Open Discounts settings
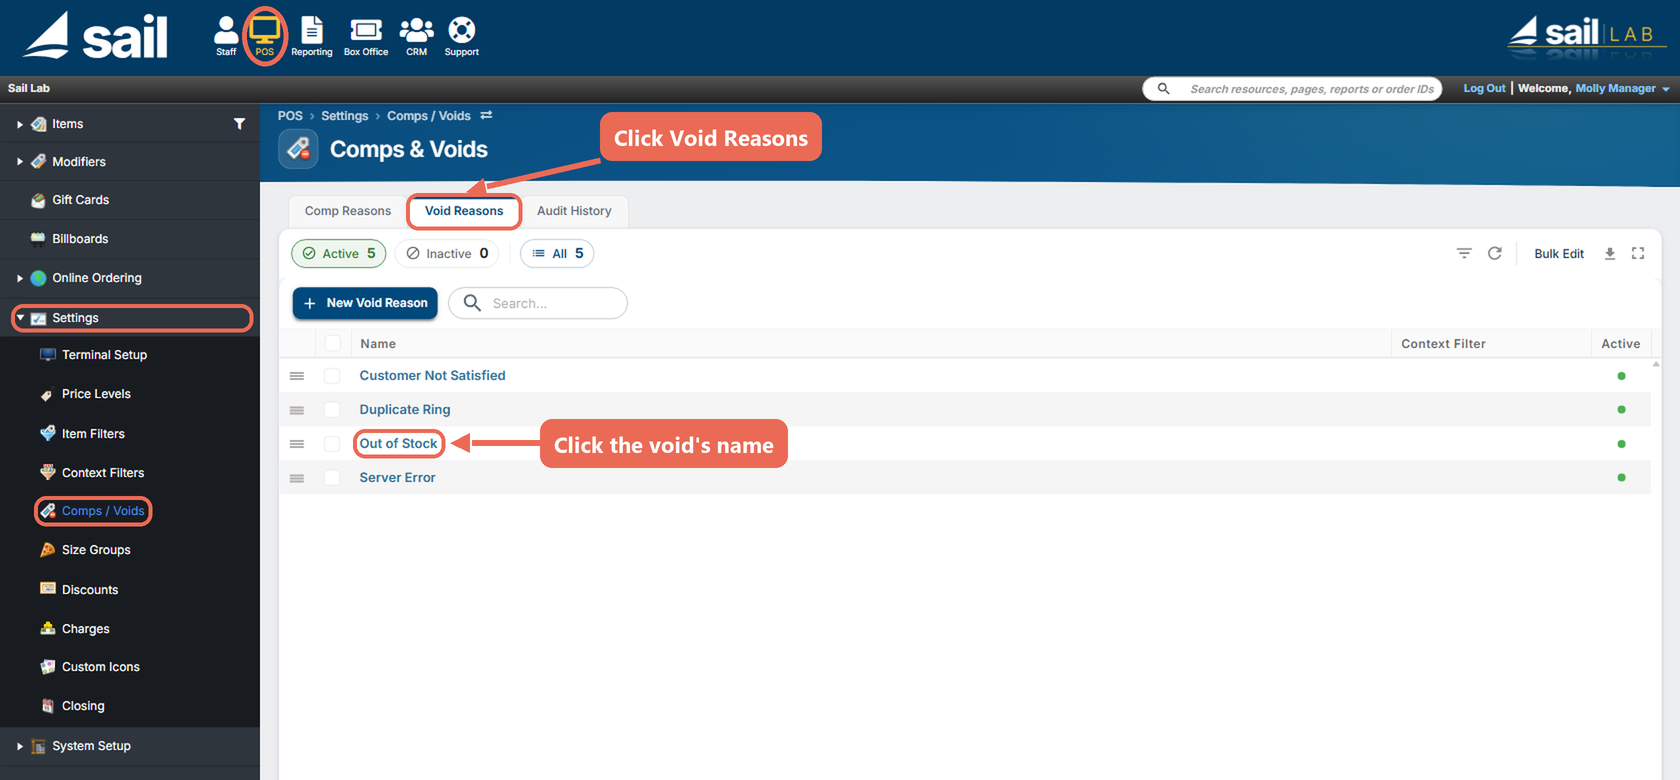The image size is (1680, 780). coord(90,590)
